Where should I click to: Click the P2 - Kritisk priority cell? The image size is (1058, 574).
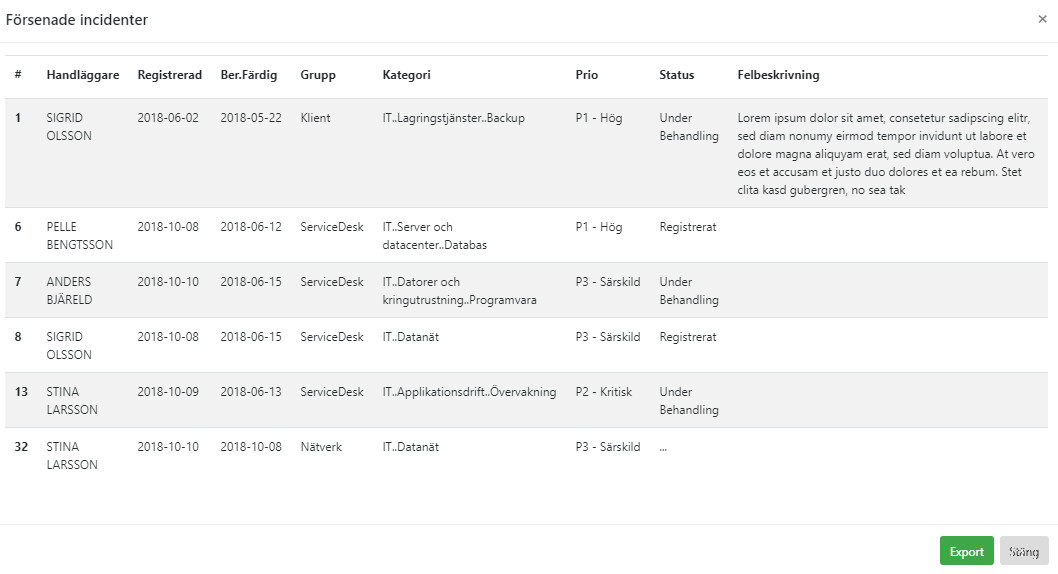pyautogui.click(x=603, y=392)
